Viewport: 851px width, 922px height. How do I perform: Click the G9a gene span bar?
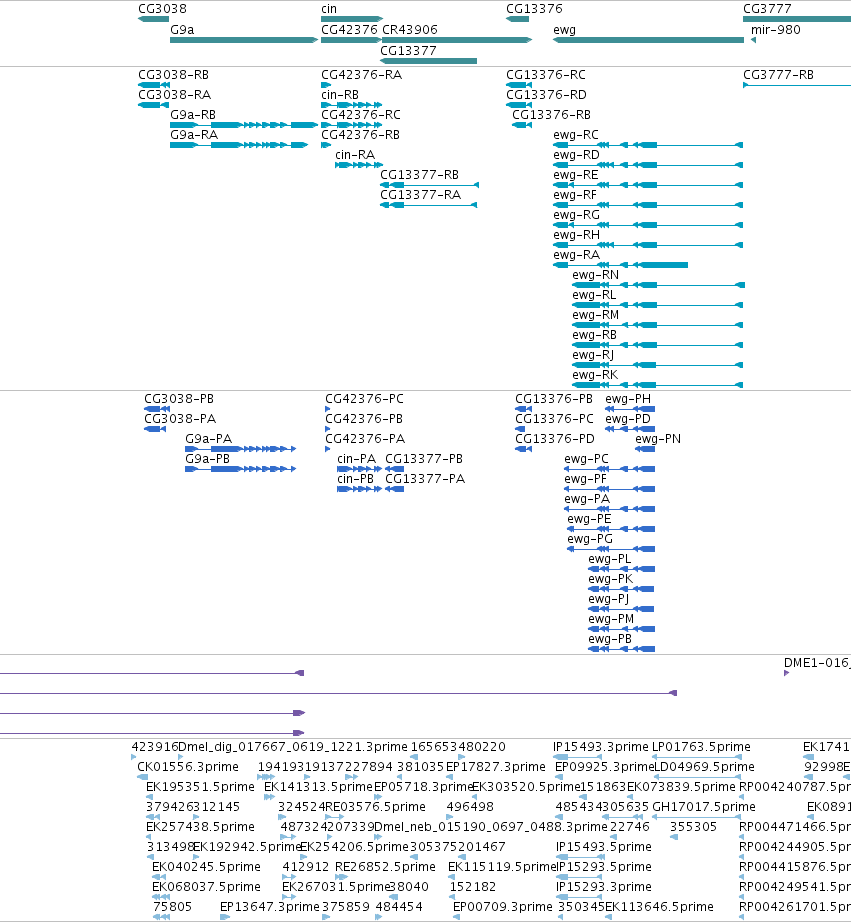click(x=244, y=40)
